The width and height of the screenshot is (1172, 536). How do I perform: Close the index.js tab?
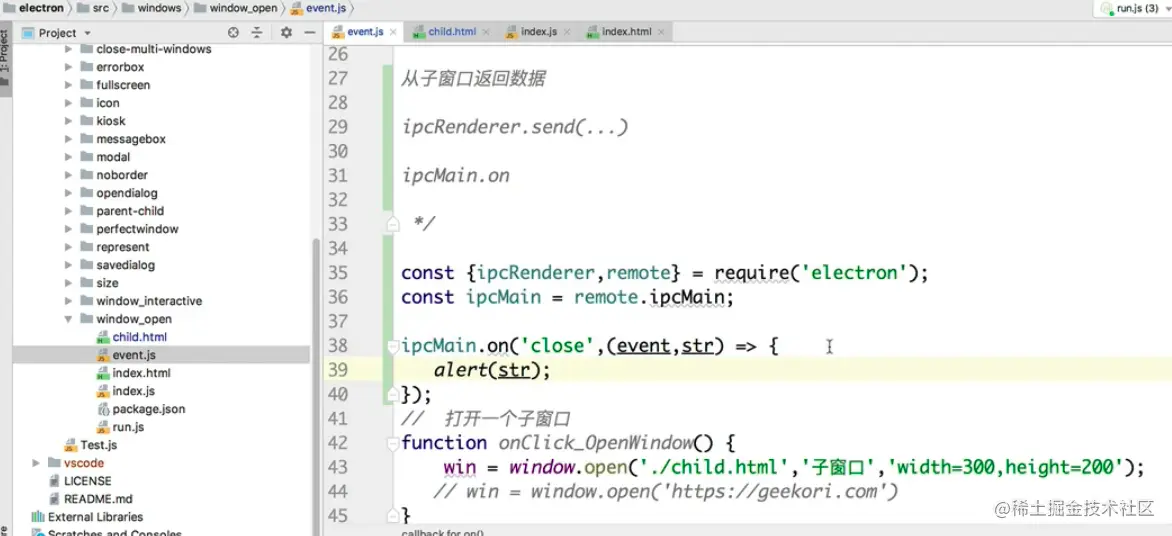tap(566, 33)
